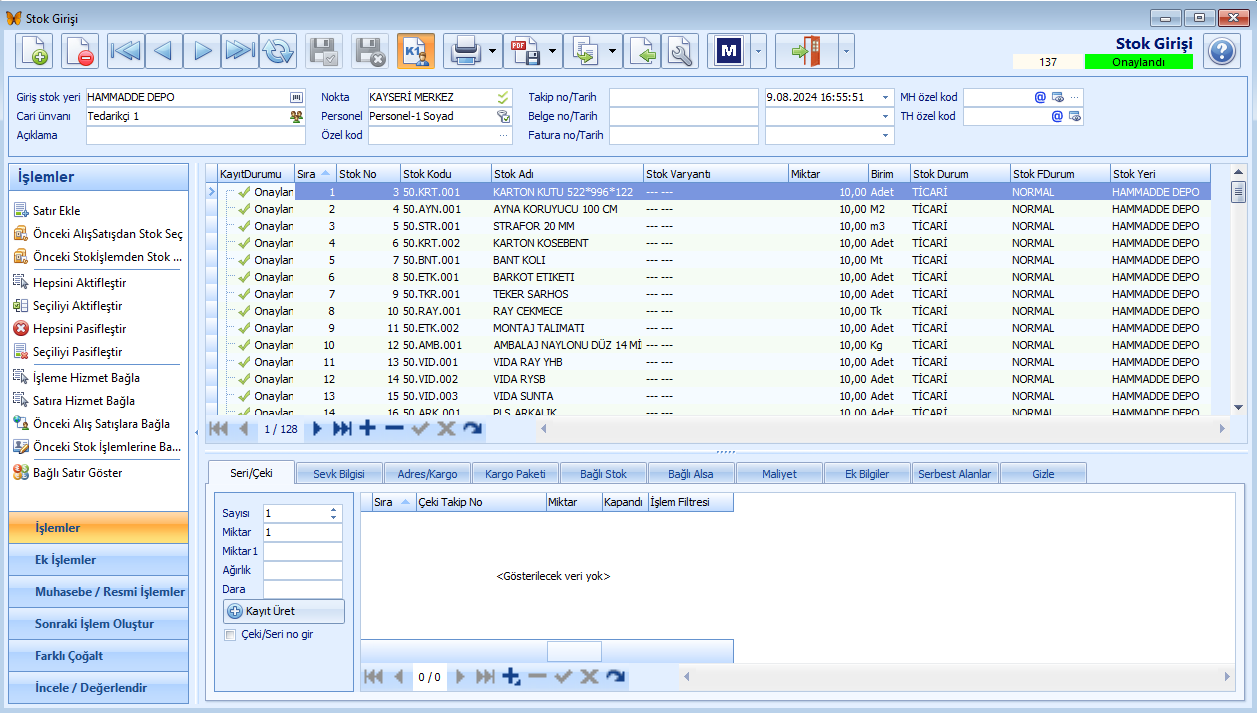
Task: Switch to Serbest Alanlar tab
Action: tap(955, 474)
